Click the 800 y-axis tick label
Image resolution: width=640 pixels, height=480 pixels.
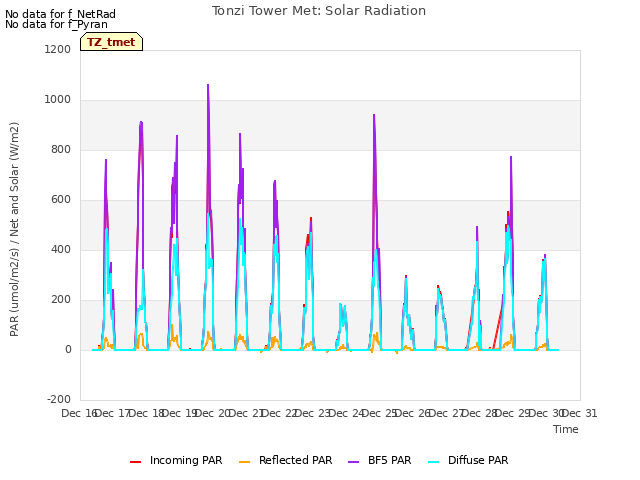[61, 149]
